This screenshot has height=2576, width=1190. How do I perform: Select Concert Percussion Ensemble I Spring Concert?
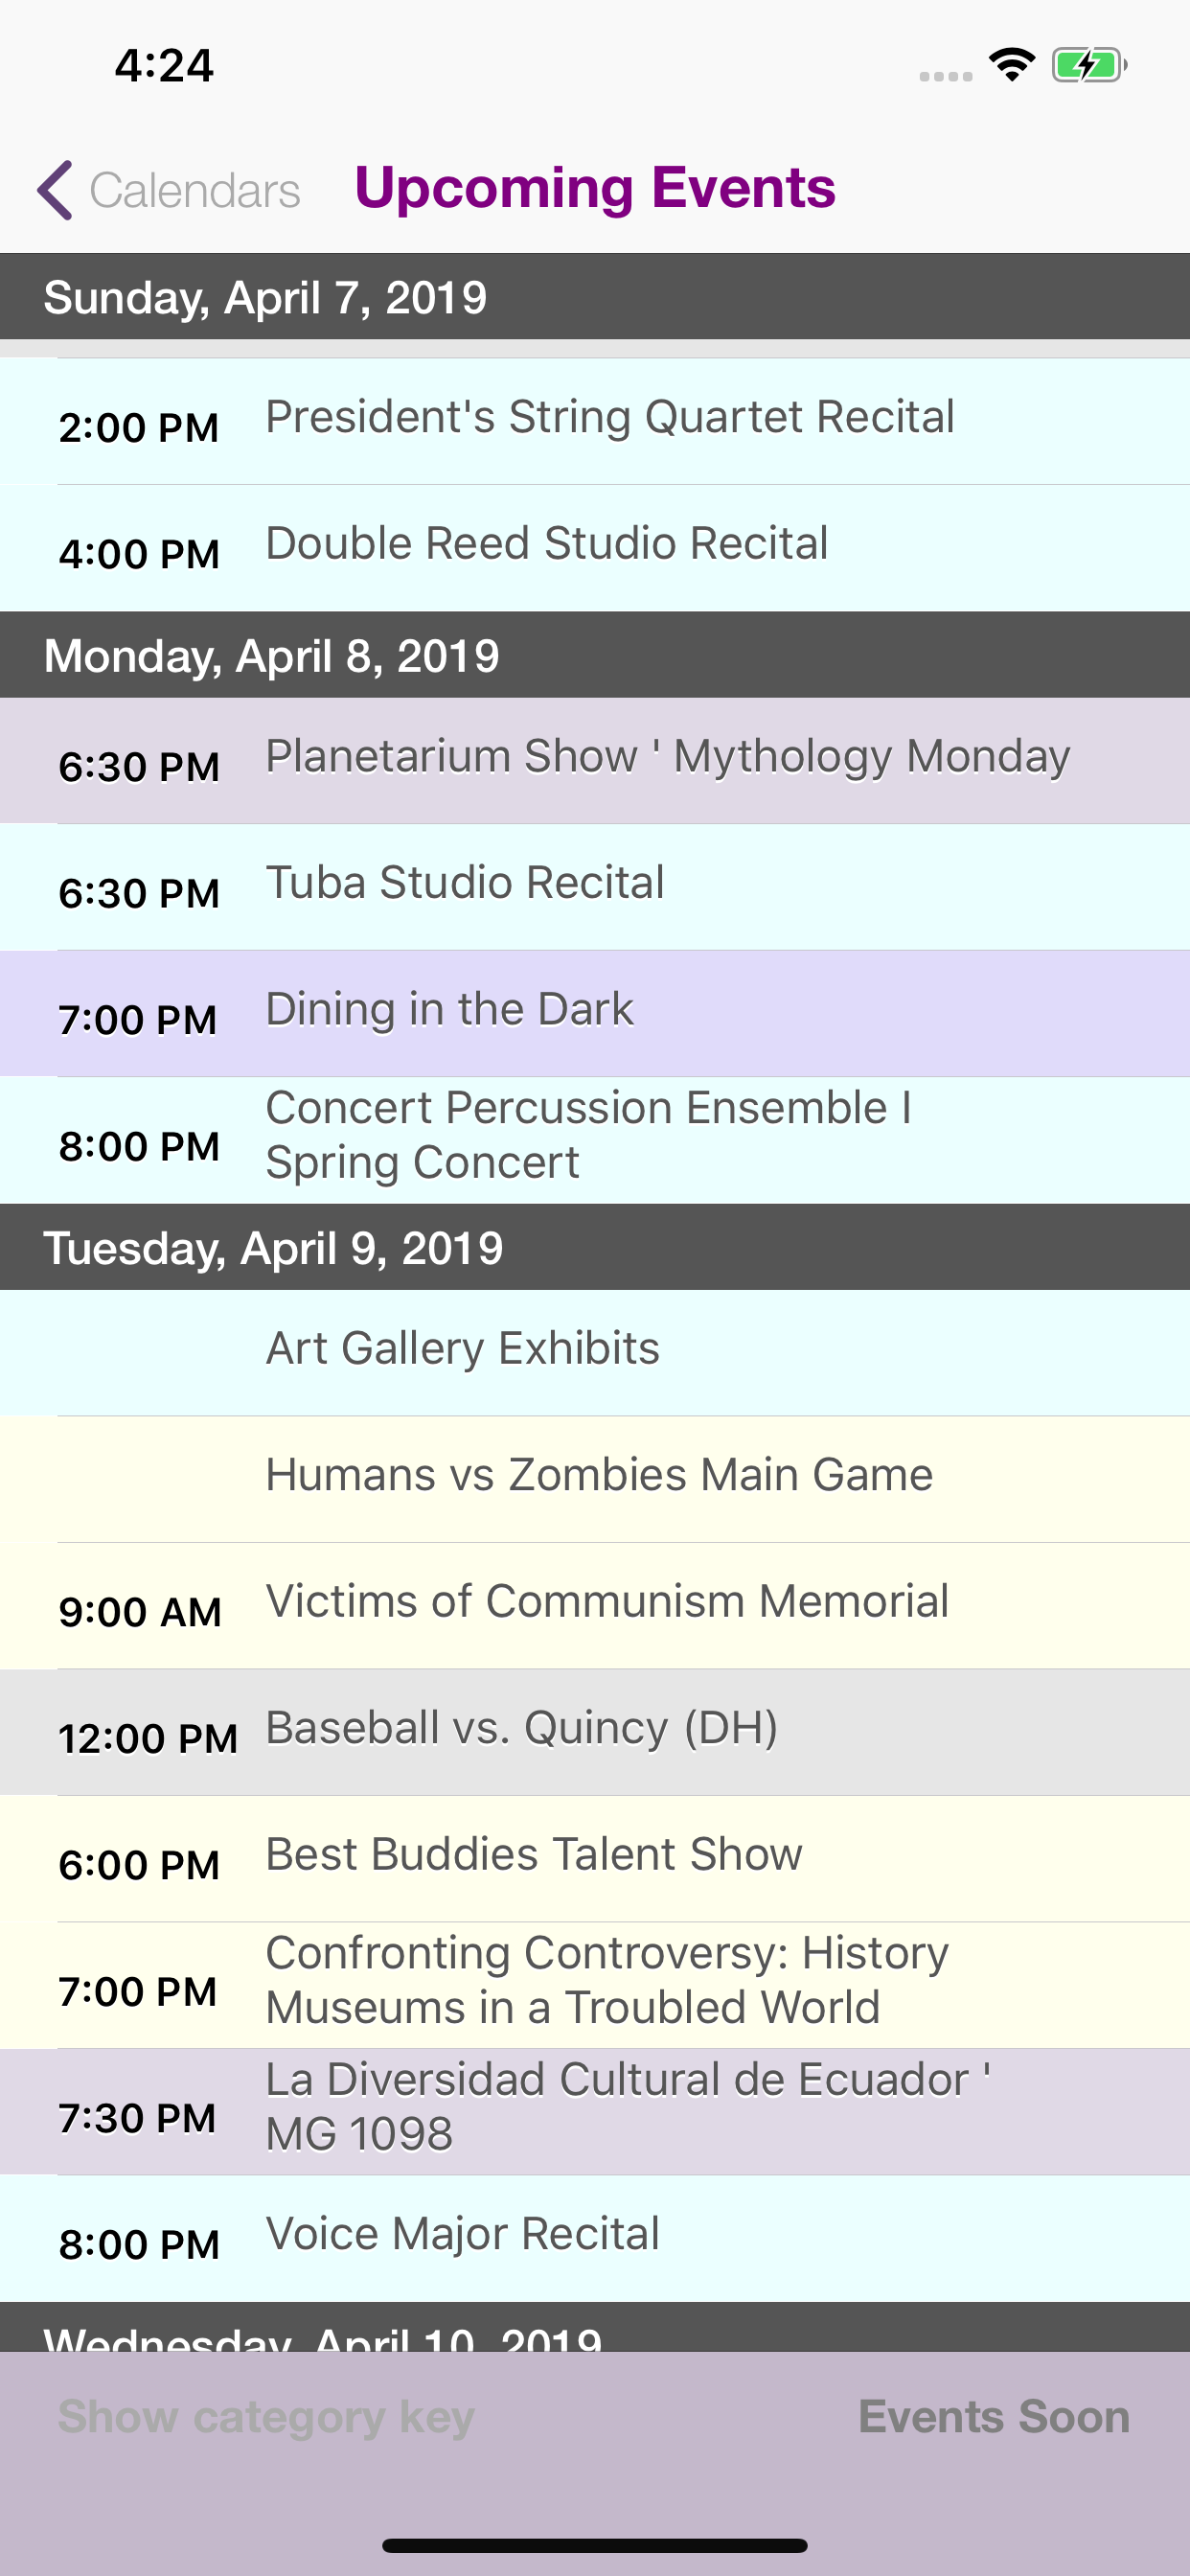coord(595,1140)
